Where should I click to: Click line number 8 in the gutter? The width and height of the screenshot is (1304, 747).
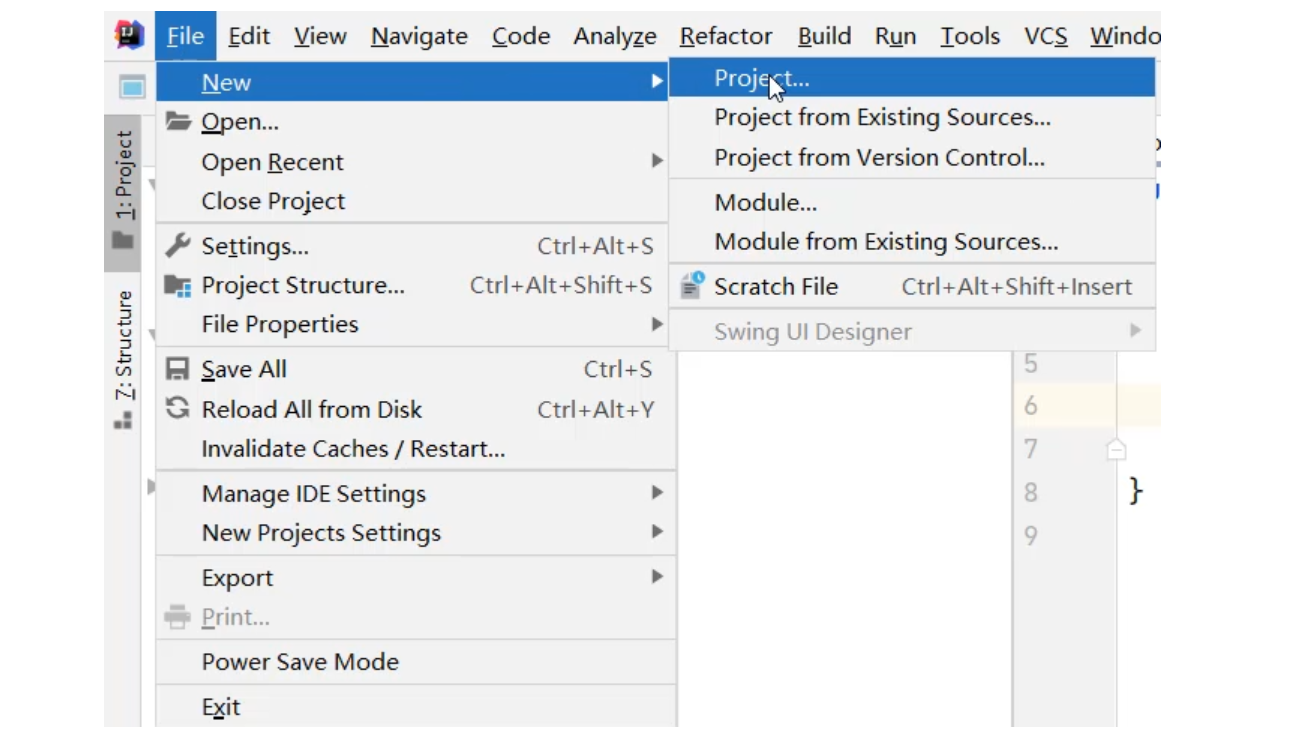(x=1031, y=492)
